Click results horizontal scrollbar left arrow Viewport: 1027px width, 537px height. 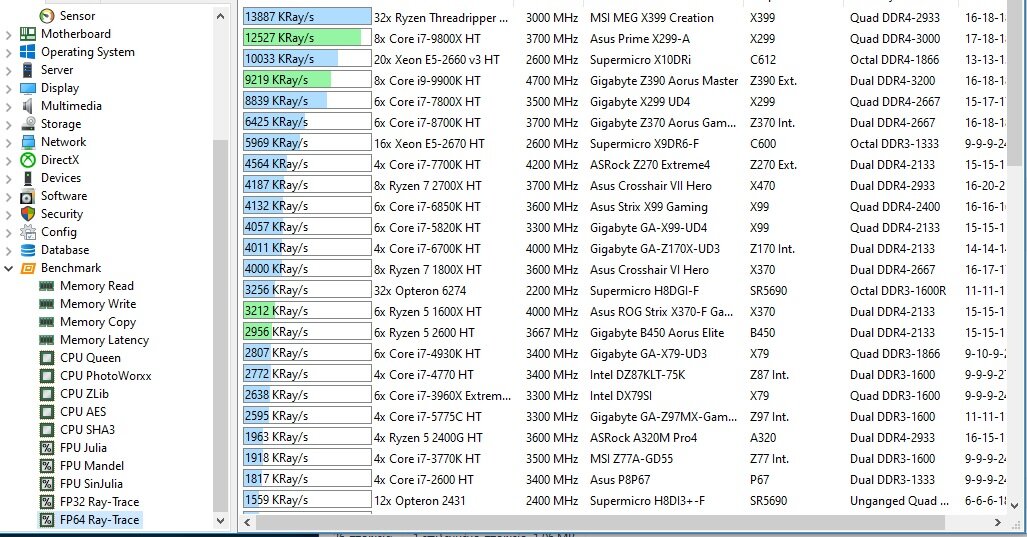[x=248, y=523]
